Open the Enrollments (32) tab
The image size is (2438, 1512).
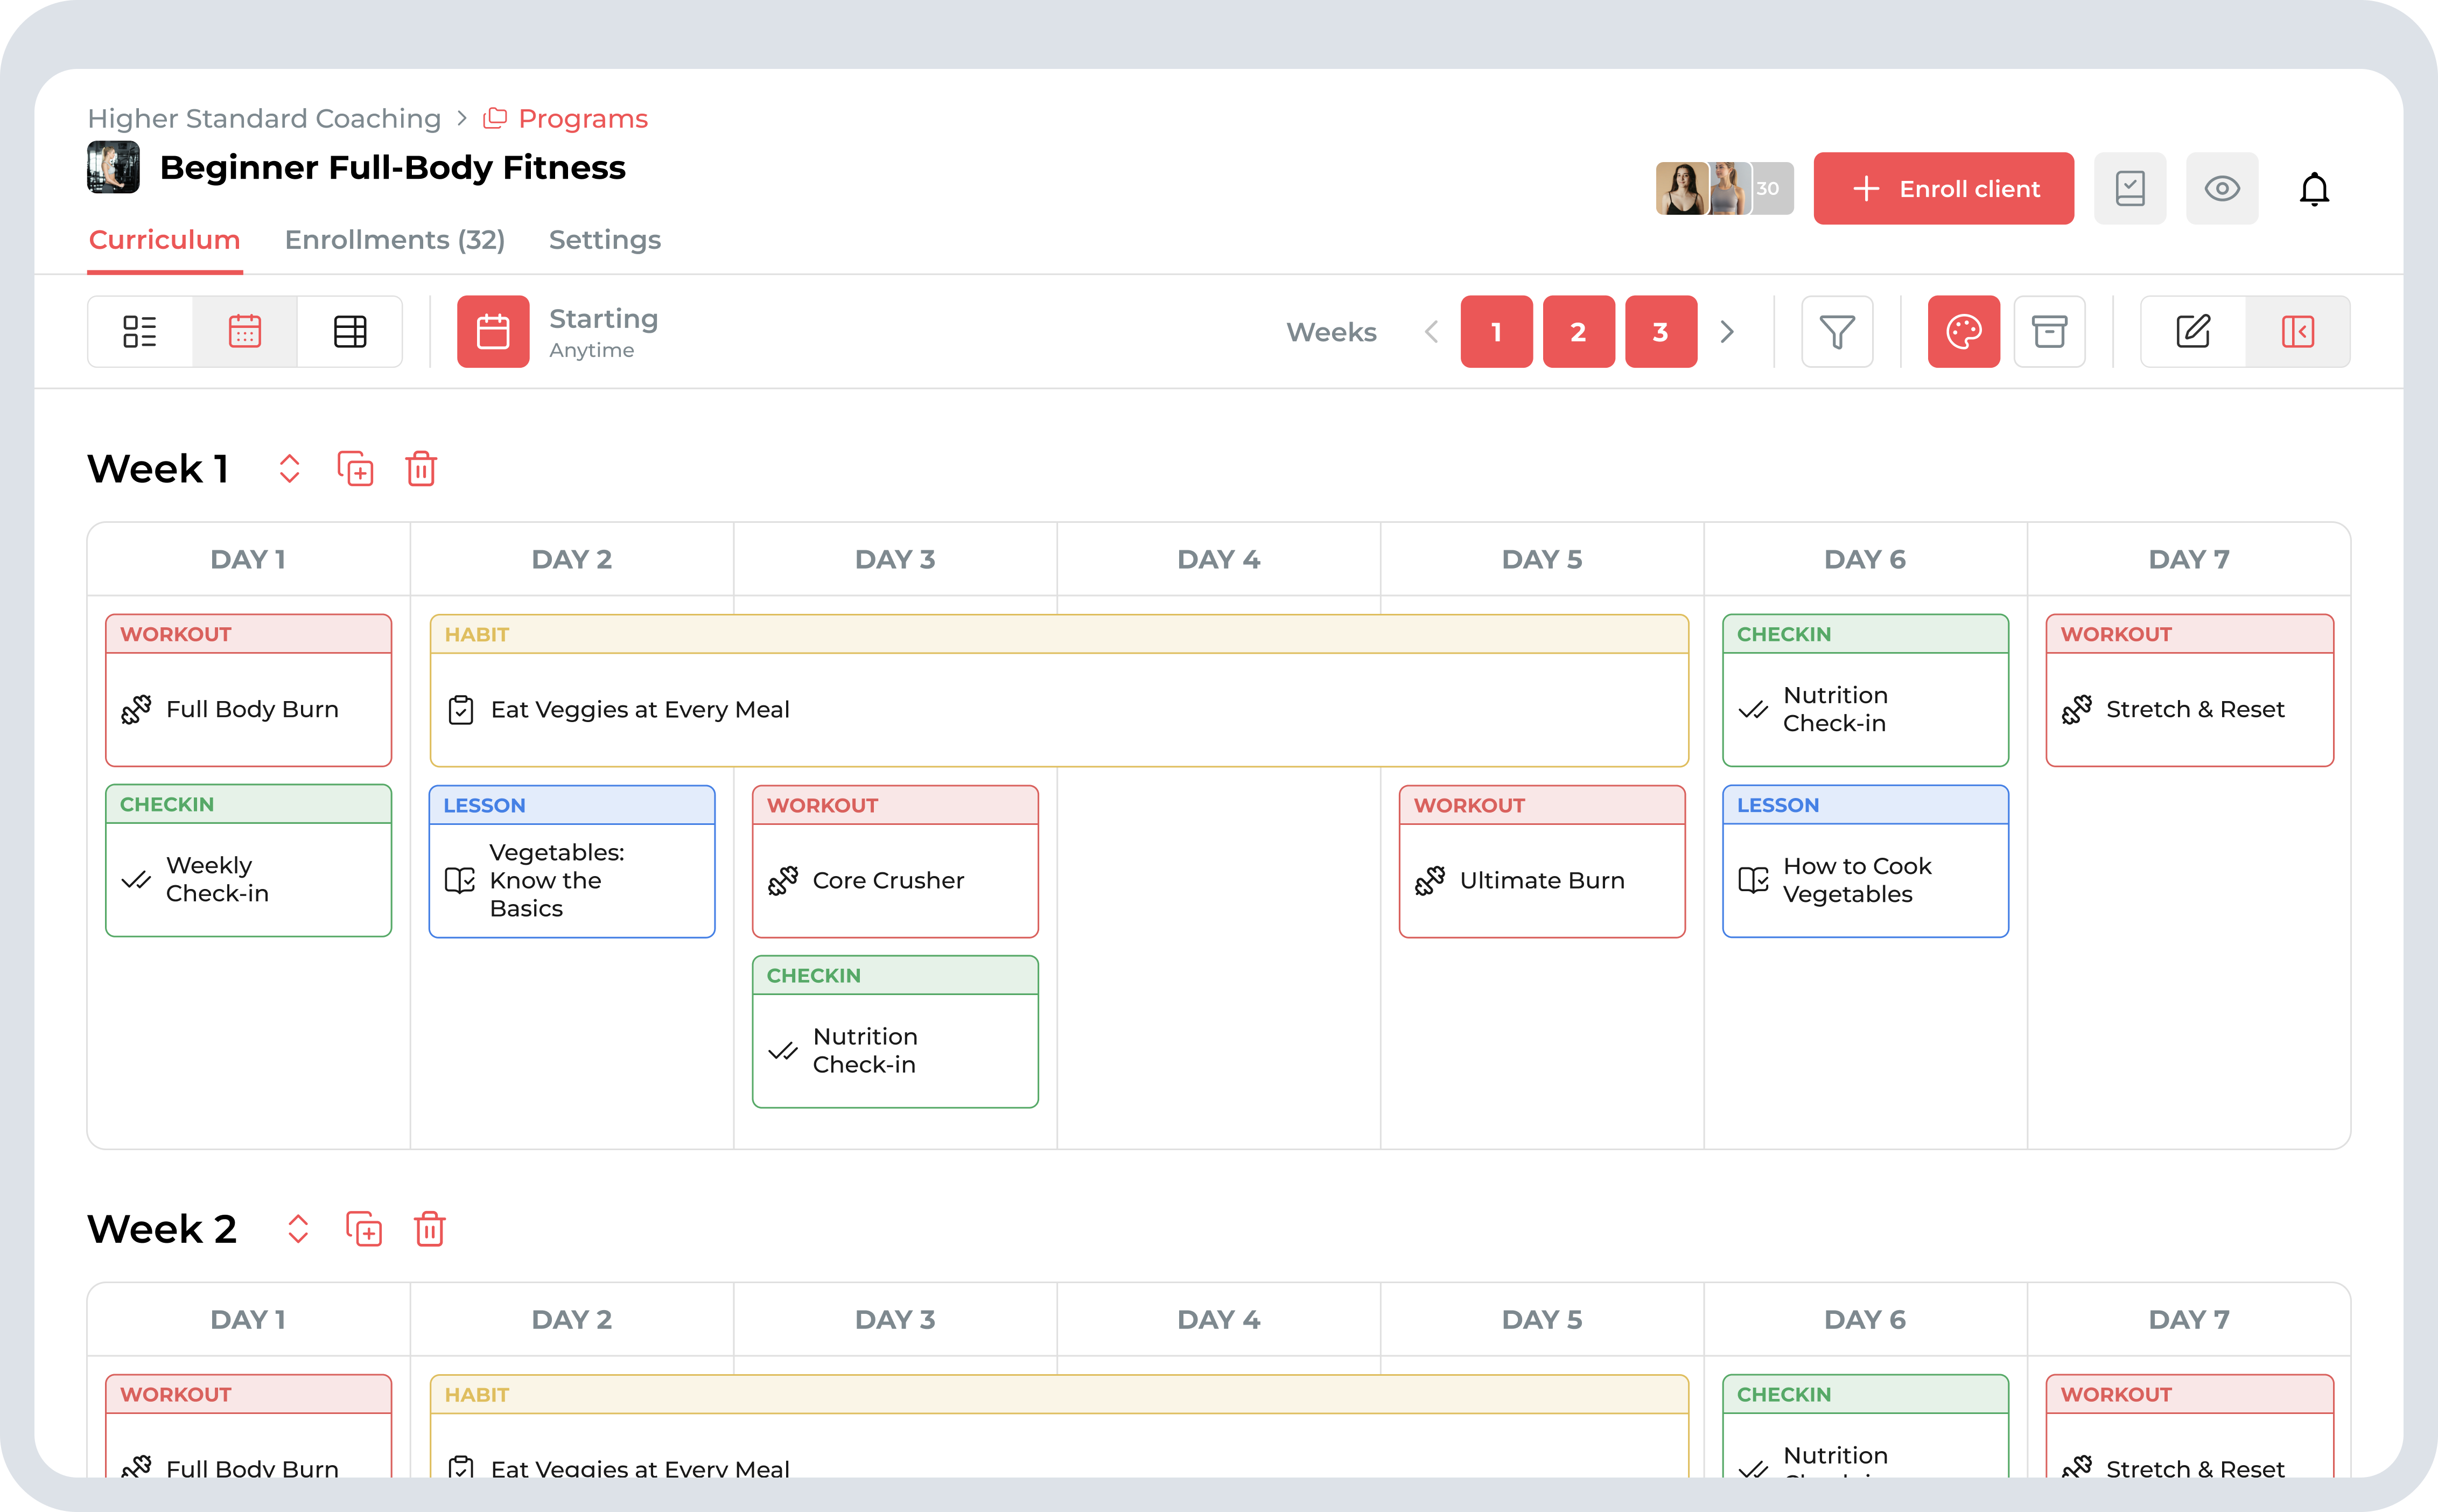[395, 240]
